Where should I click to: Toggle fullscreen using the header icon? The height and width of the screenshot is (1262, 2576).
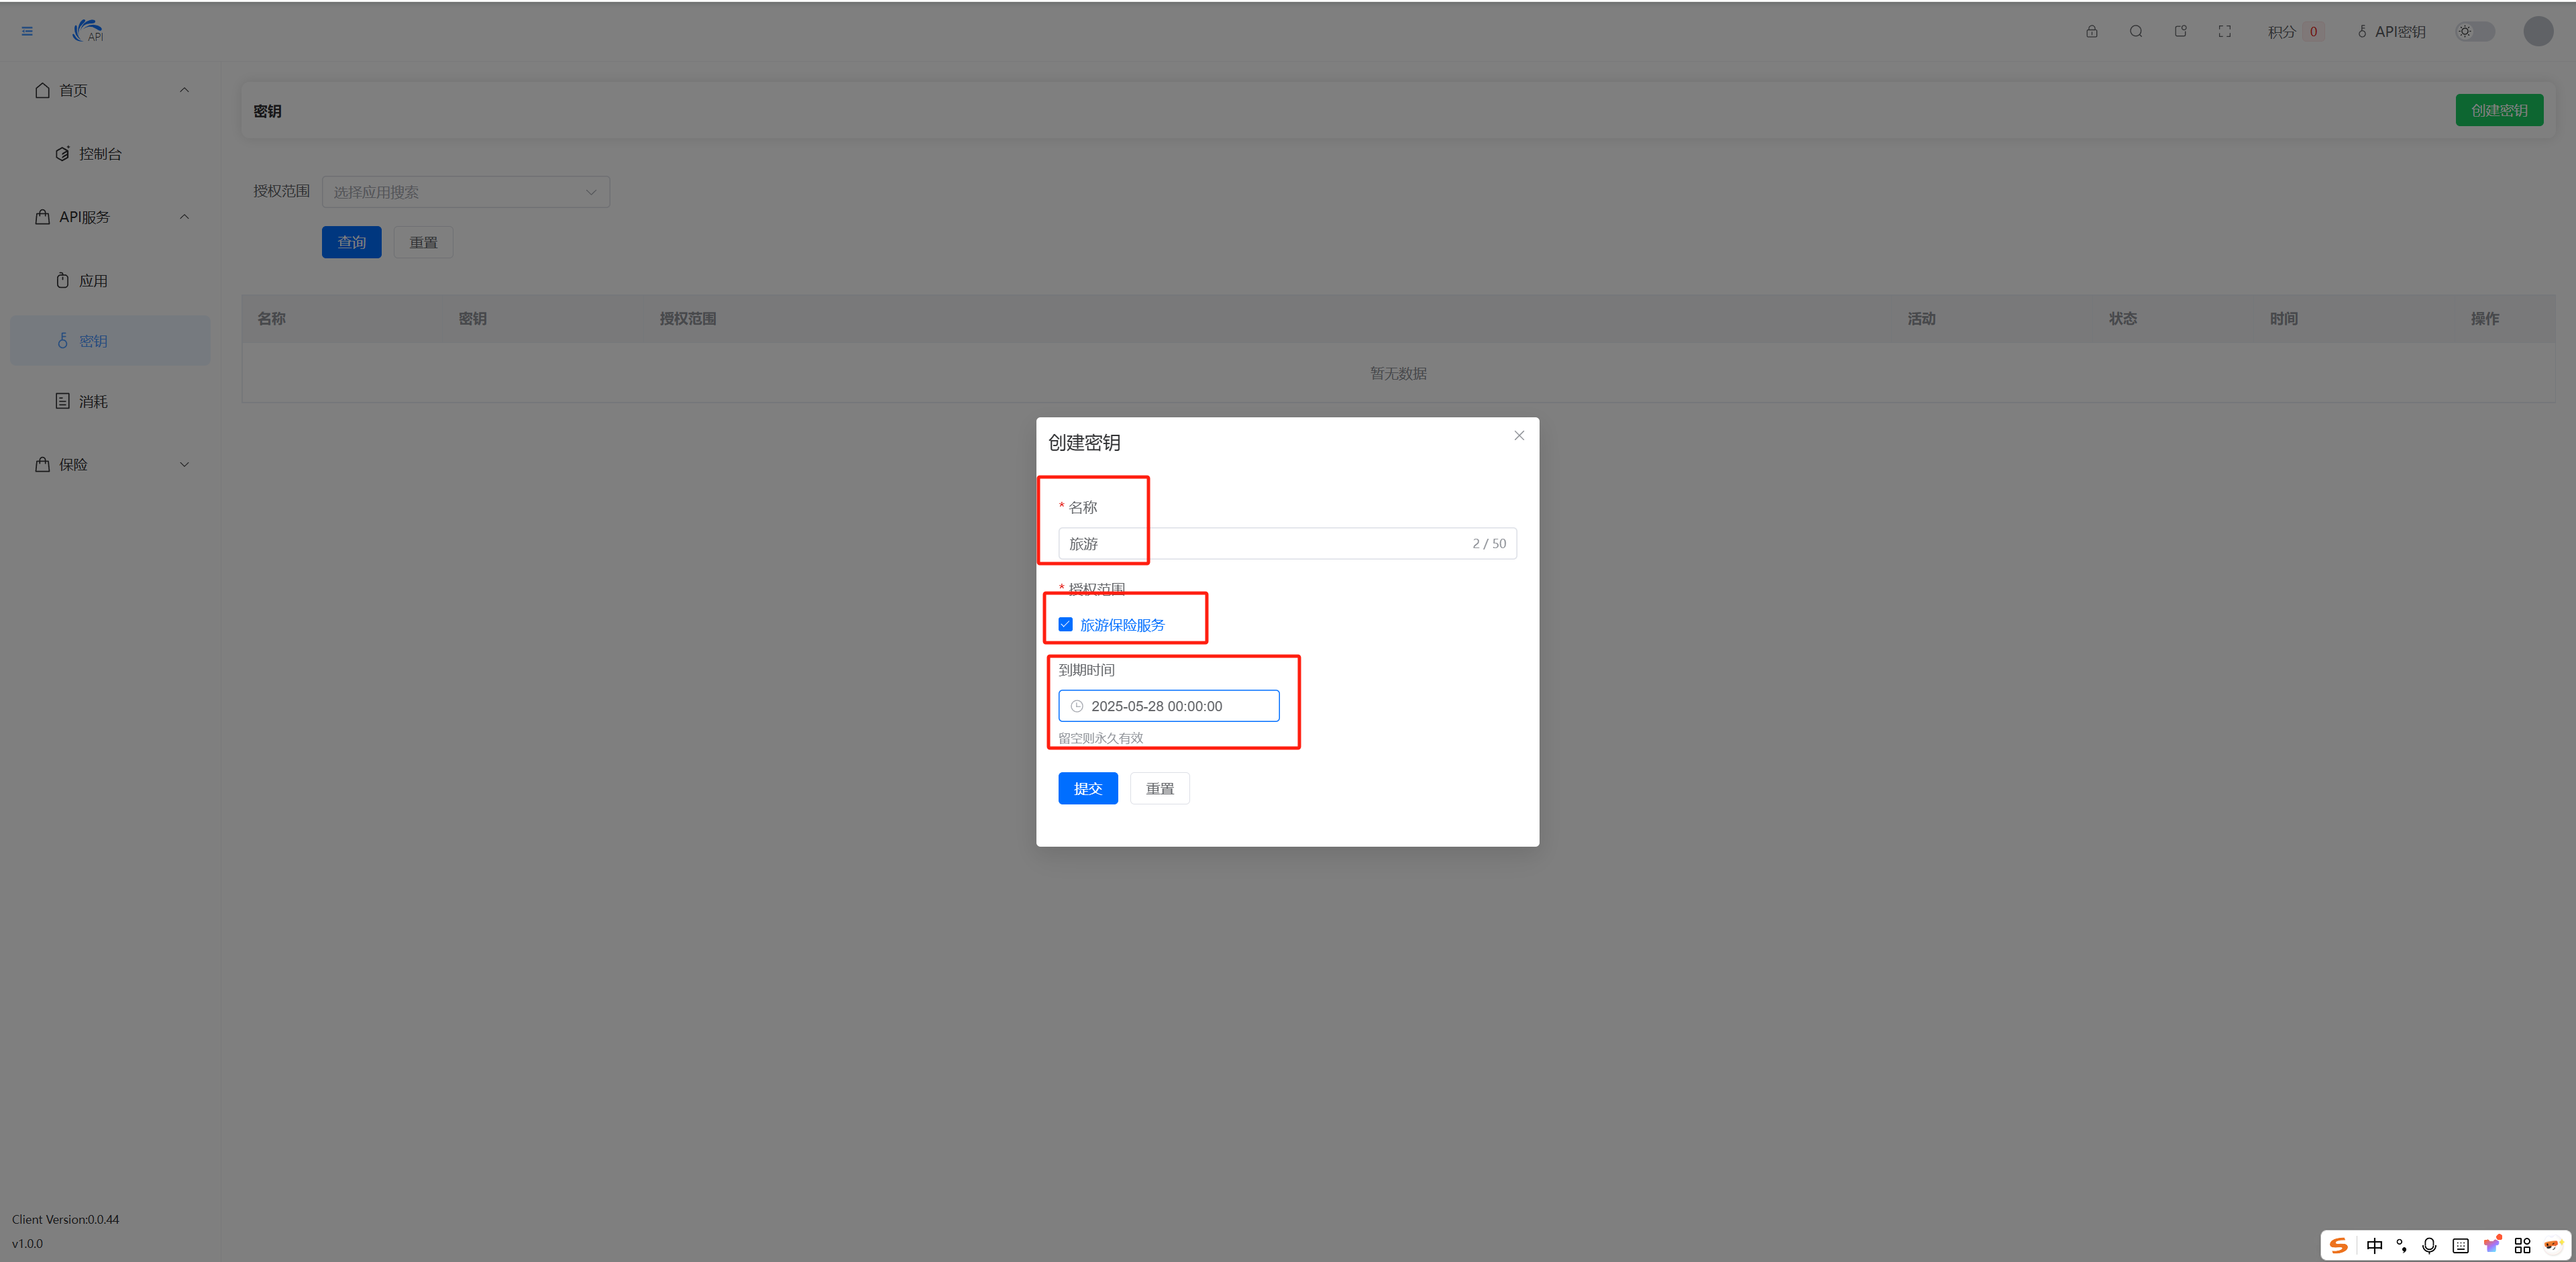(x=2224, y=31)
